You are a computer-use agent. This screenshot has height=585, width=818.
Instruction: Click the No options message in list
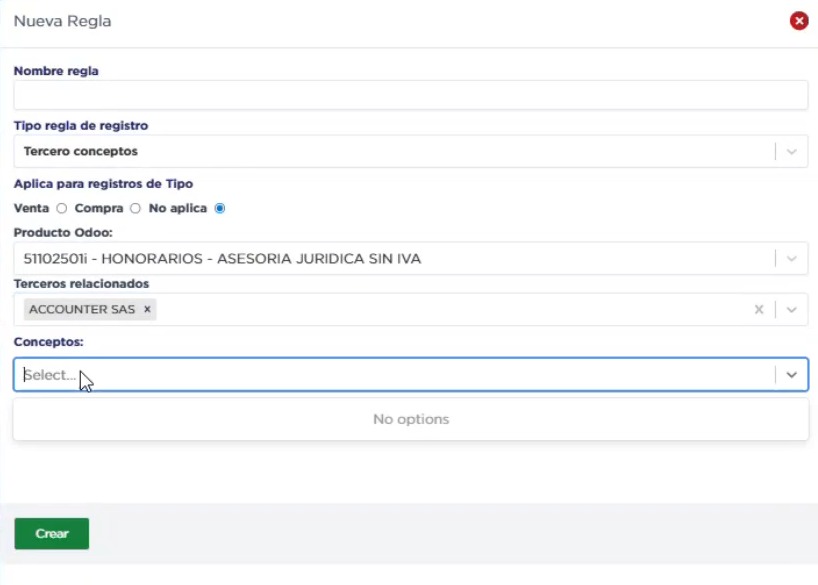[410, 419]
